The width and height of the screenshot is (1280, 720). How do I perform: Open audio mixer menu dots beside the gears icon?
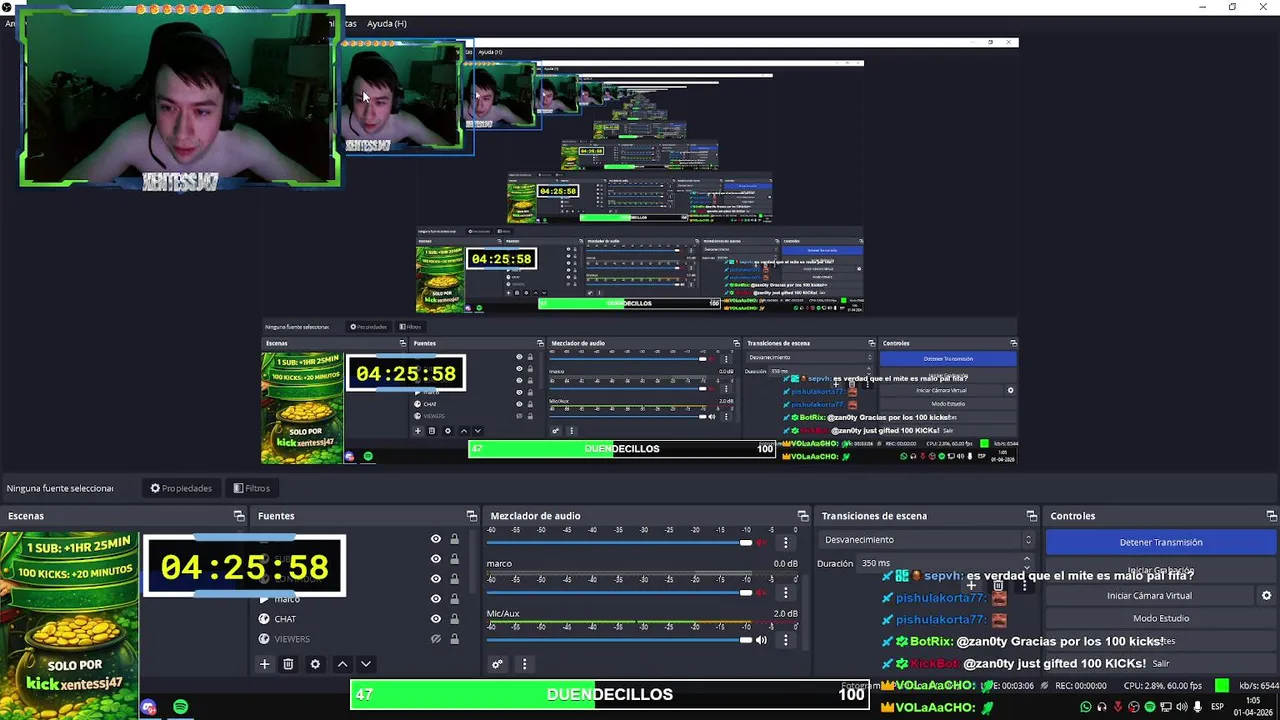click(x=524, y=664)
